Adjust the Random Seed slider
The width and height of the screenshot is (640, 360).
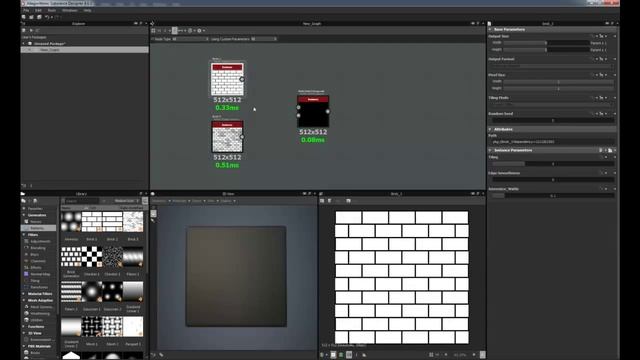[553, 120]
